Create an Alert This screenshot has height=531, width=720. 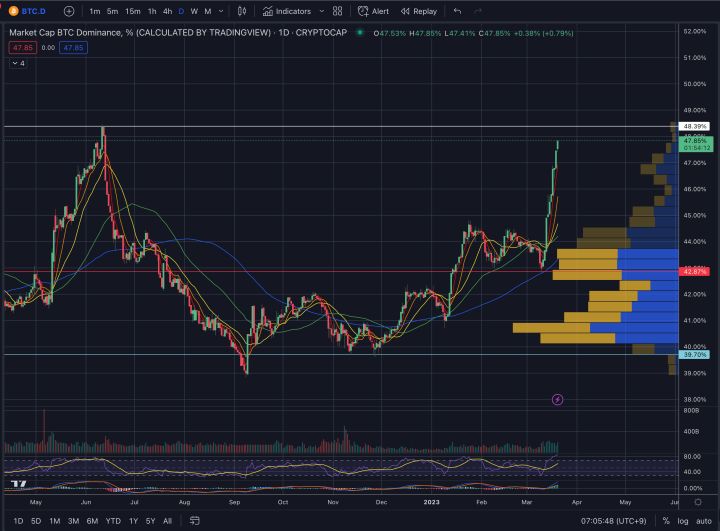tap(373, 11)
